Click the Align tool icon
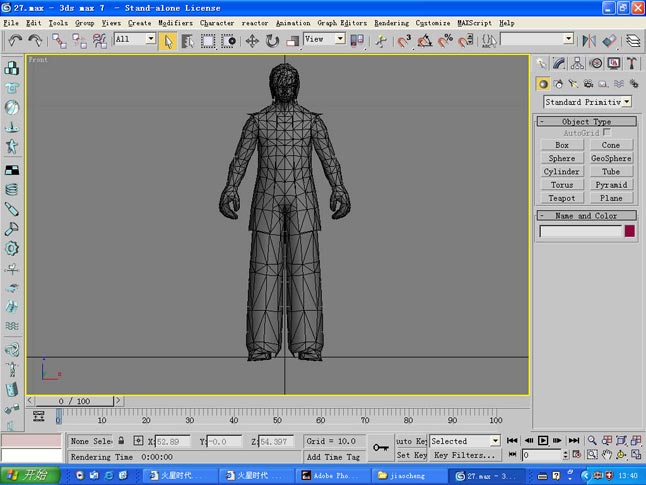Image resolution: width=646 pixels, height=485 pixels. pyautogui.click(x=609, y=40)
